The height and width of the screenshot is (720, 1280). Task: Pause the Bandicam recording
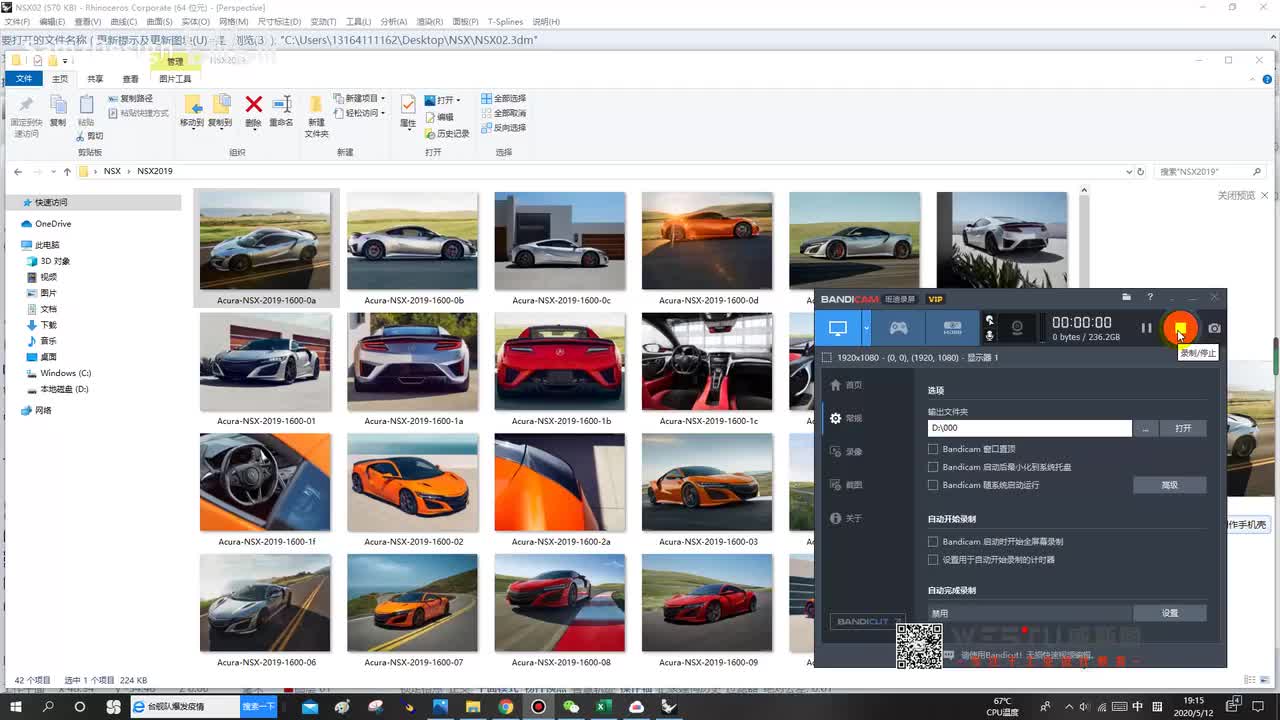(1146, 328)
